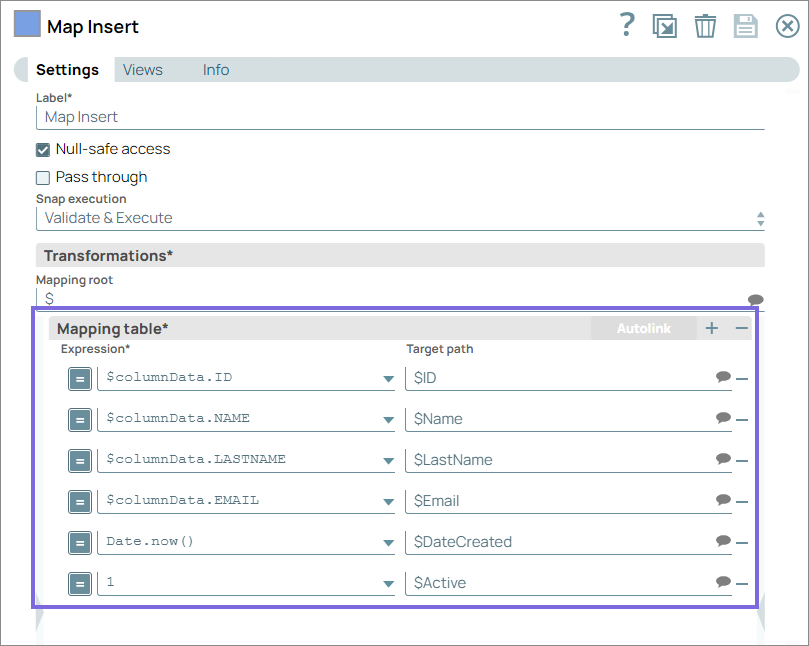
Task: Expand dropdown for Date.now() expression
Action: point(388,543)
